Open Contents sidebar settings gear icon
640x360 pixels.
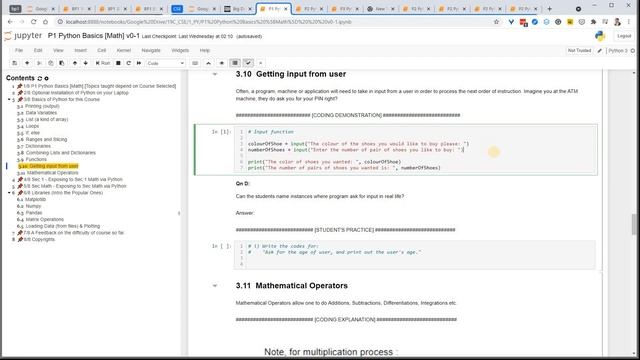coord(47,78)
